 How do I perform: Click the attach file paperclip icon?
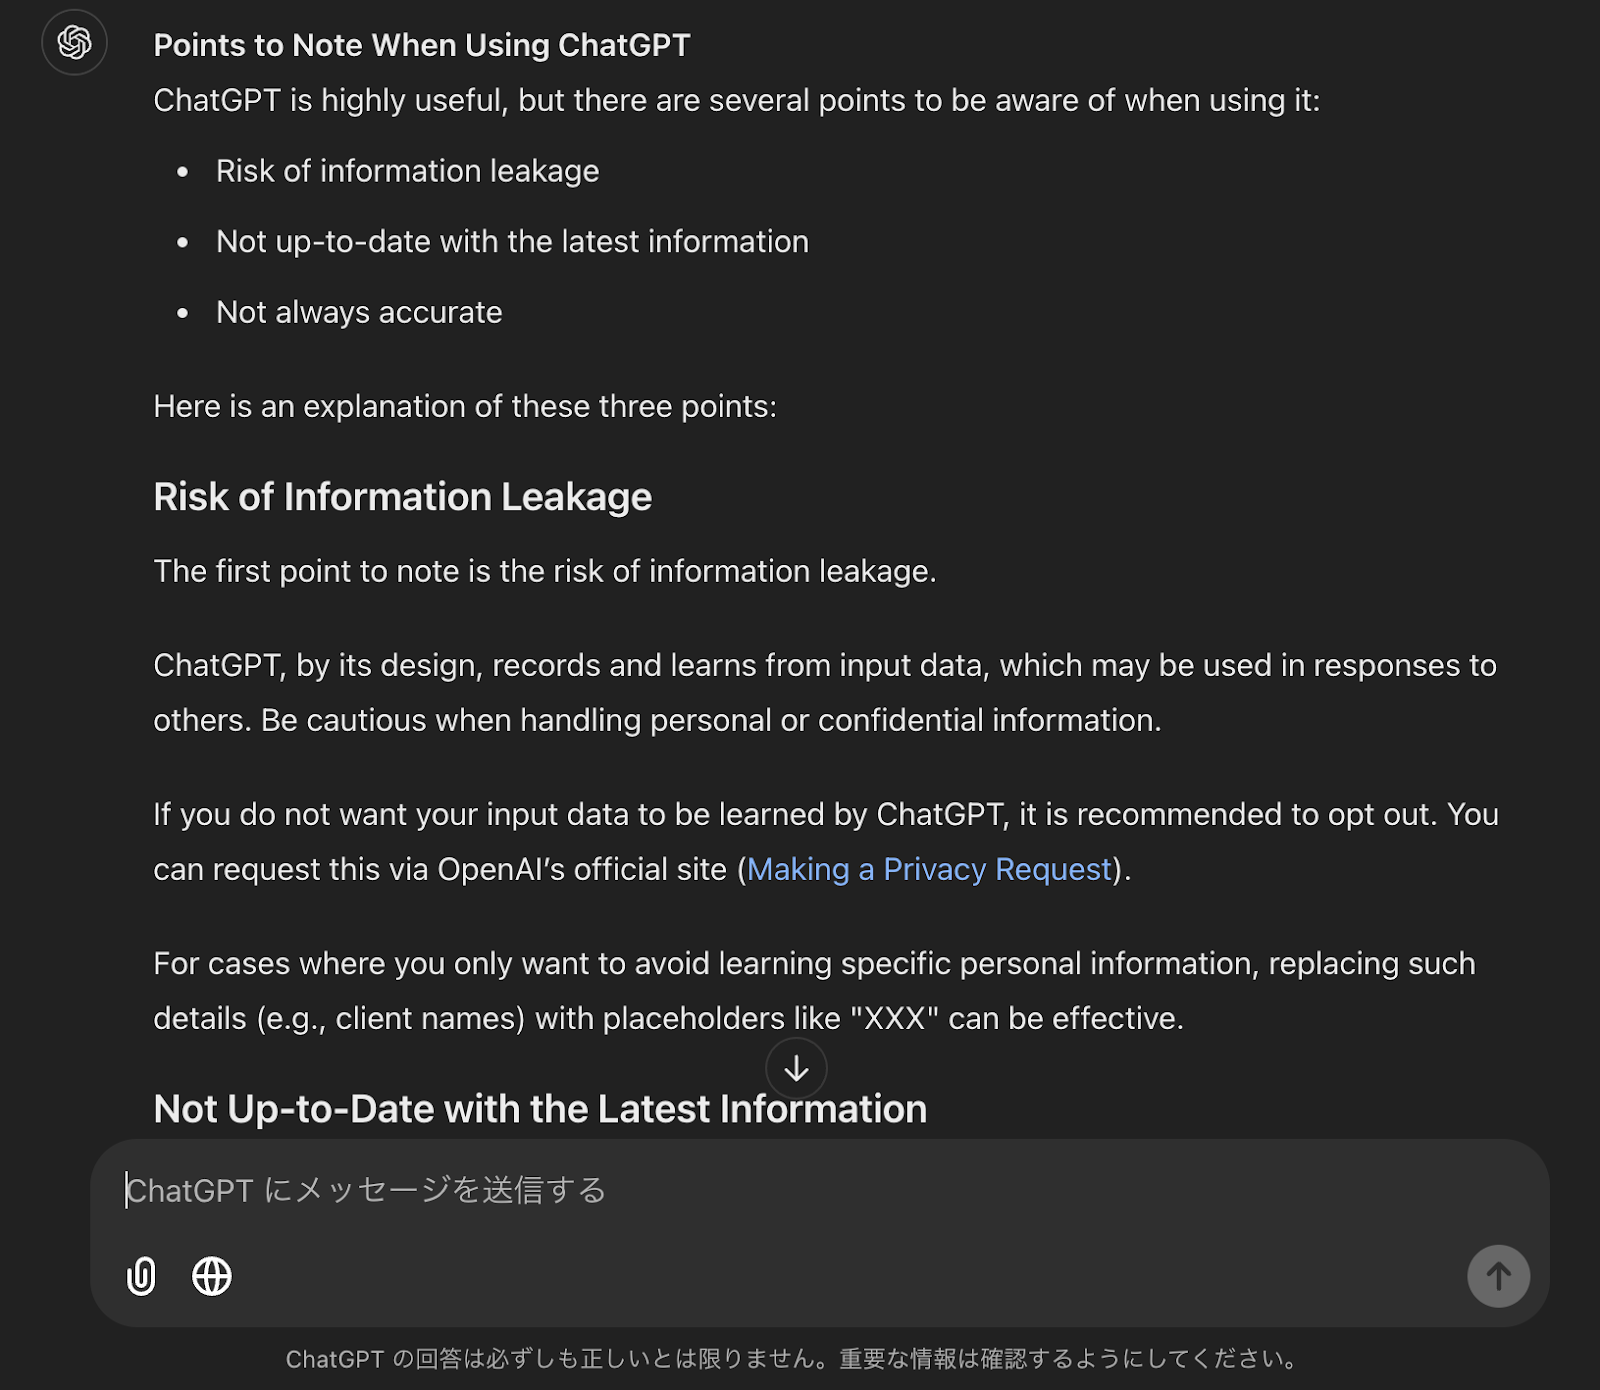coord(141,1276)
